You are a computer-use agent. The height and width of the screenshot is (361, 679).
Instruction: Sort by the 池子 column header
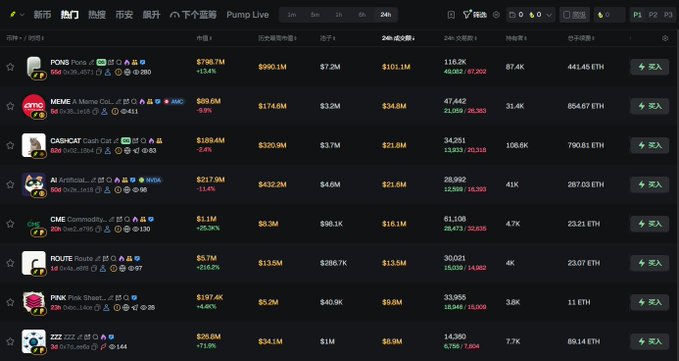click(x=327, y=39)
